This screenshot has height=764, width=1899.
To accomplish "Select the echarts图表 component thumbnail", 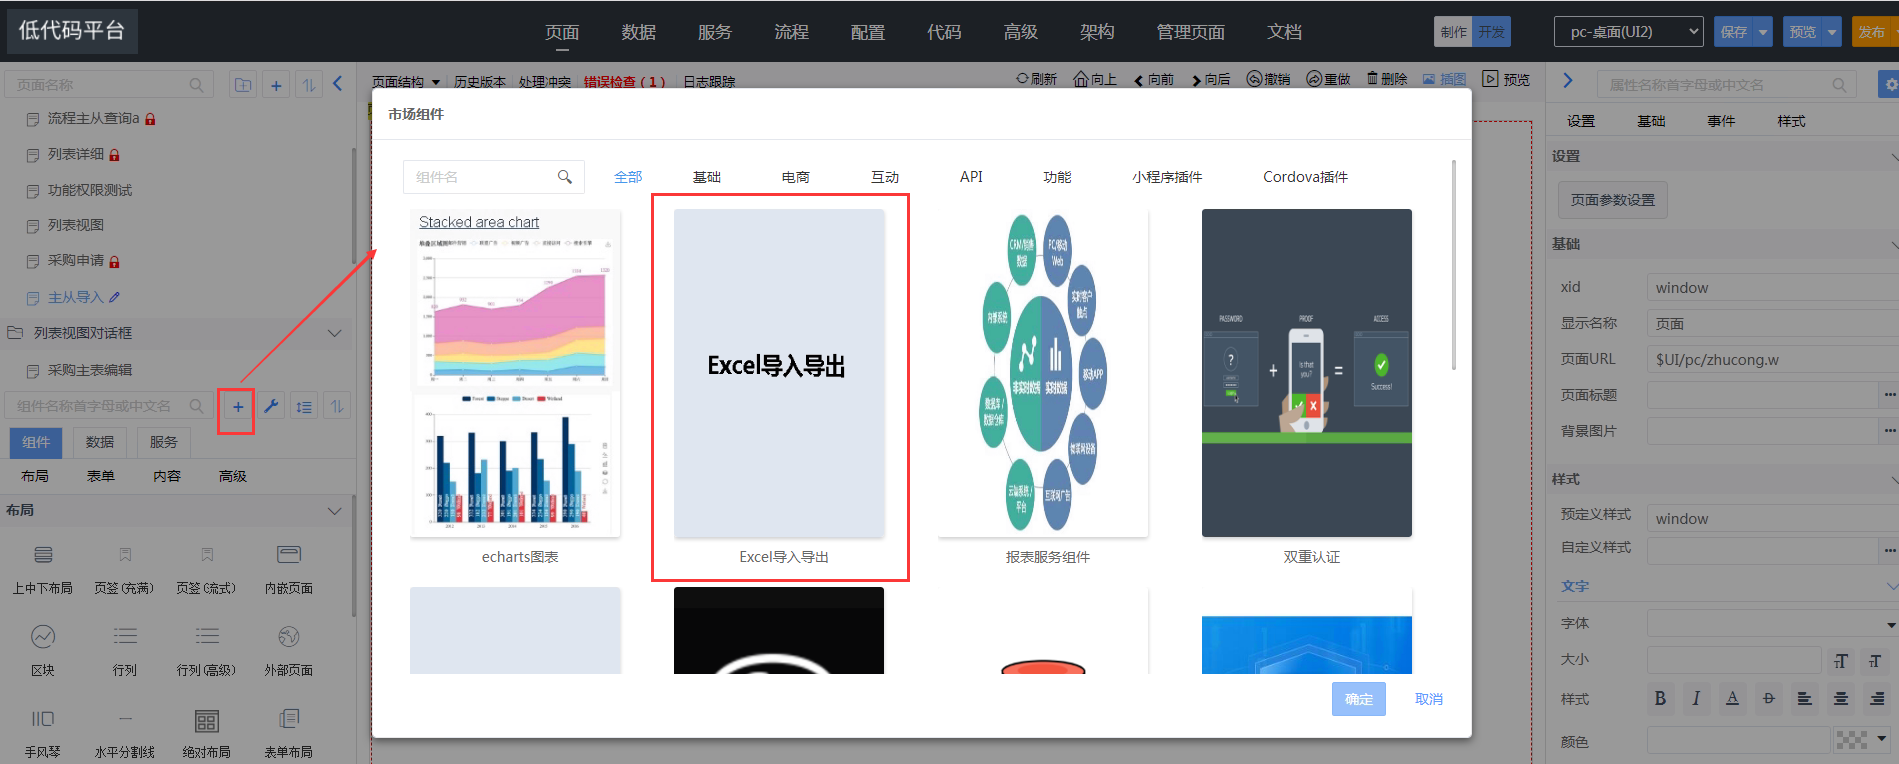I will pos(515,373).
